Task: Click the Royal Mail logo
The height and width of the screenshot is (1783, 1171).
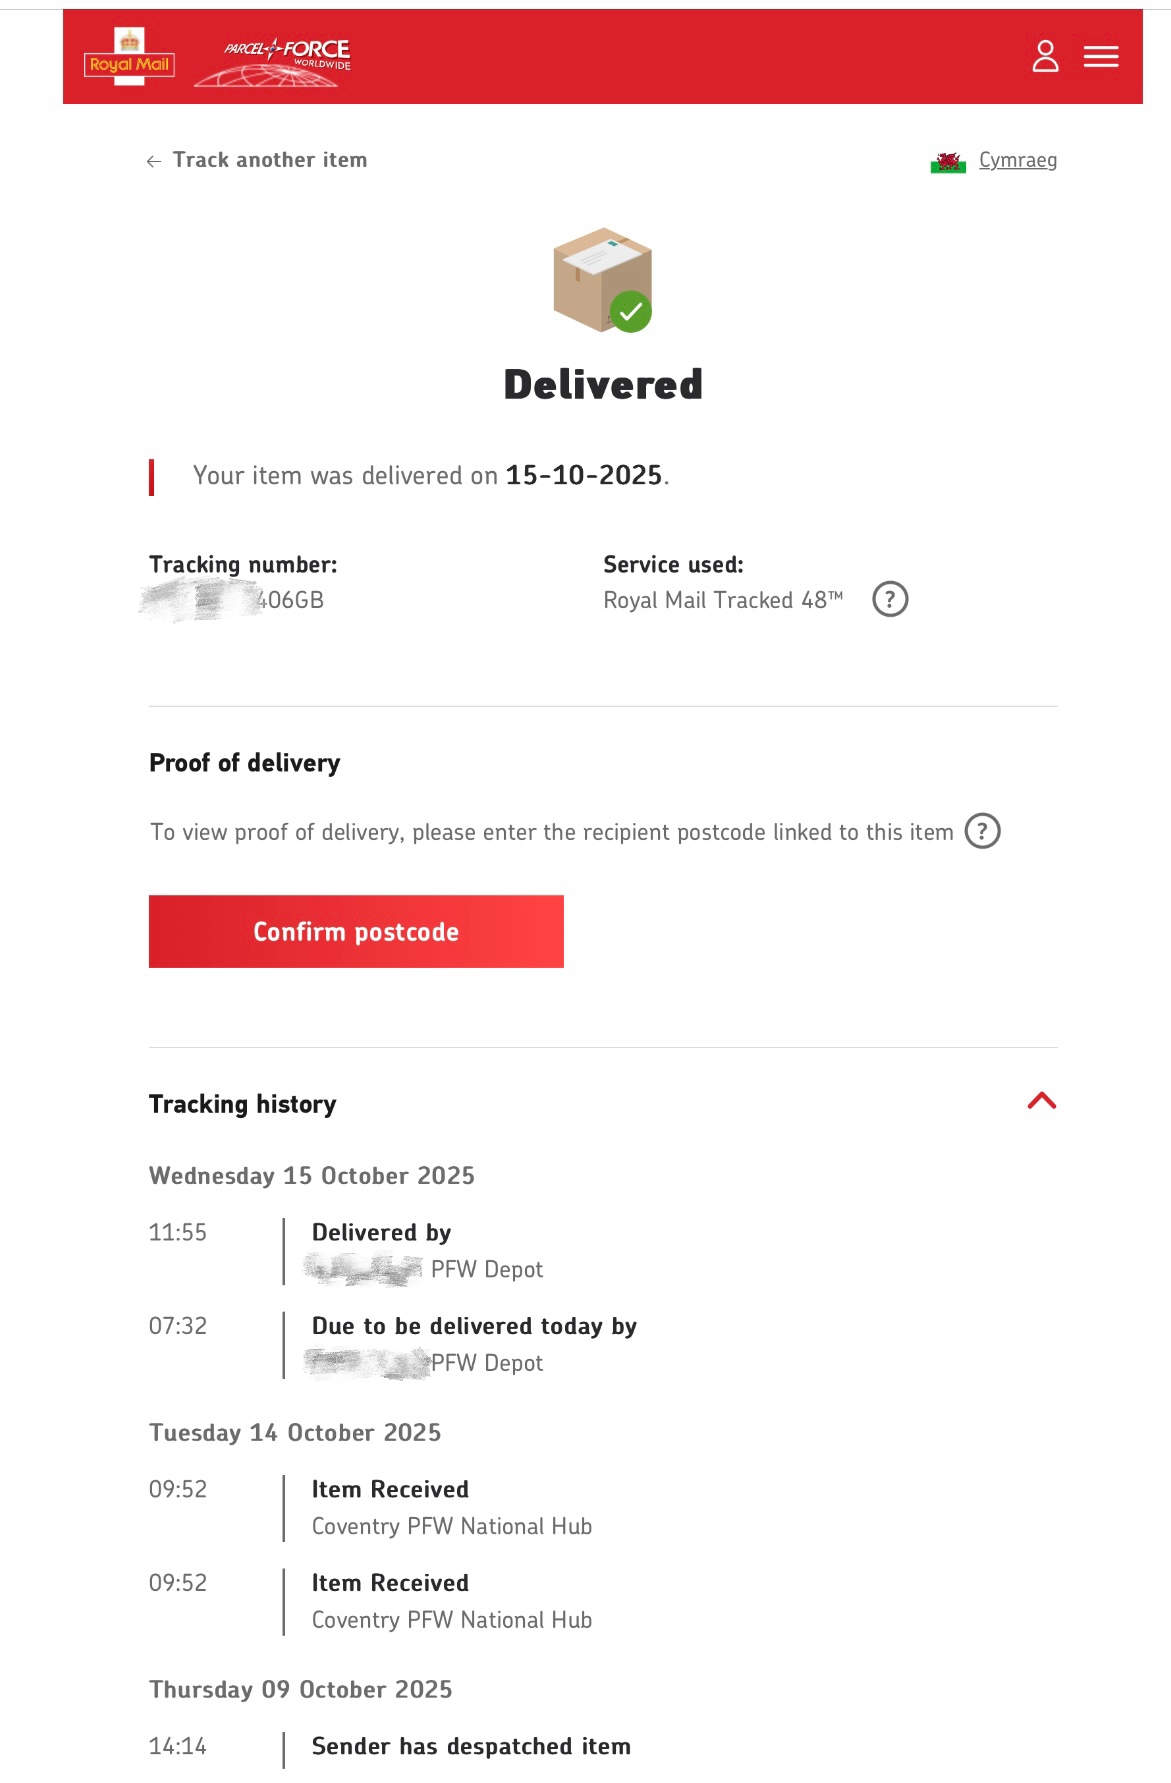Action: pyautogui.click(x=130, y=58)
